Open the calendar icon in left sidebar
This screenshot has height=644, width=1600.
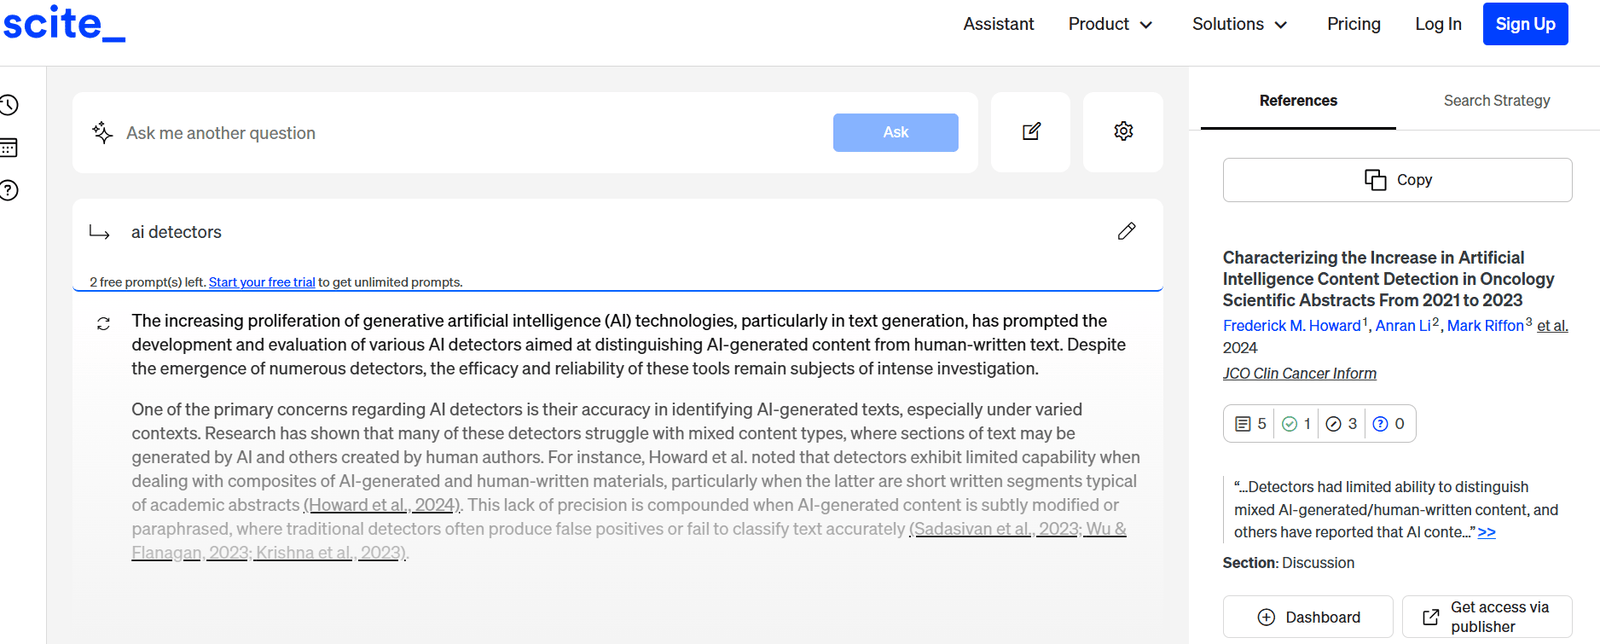click(x=9, y=148)
